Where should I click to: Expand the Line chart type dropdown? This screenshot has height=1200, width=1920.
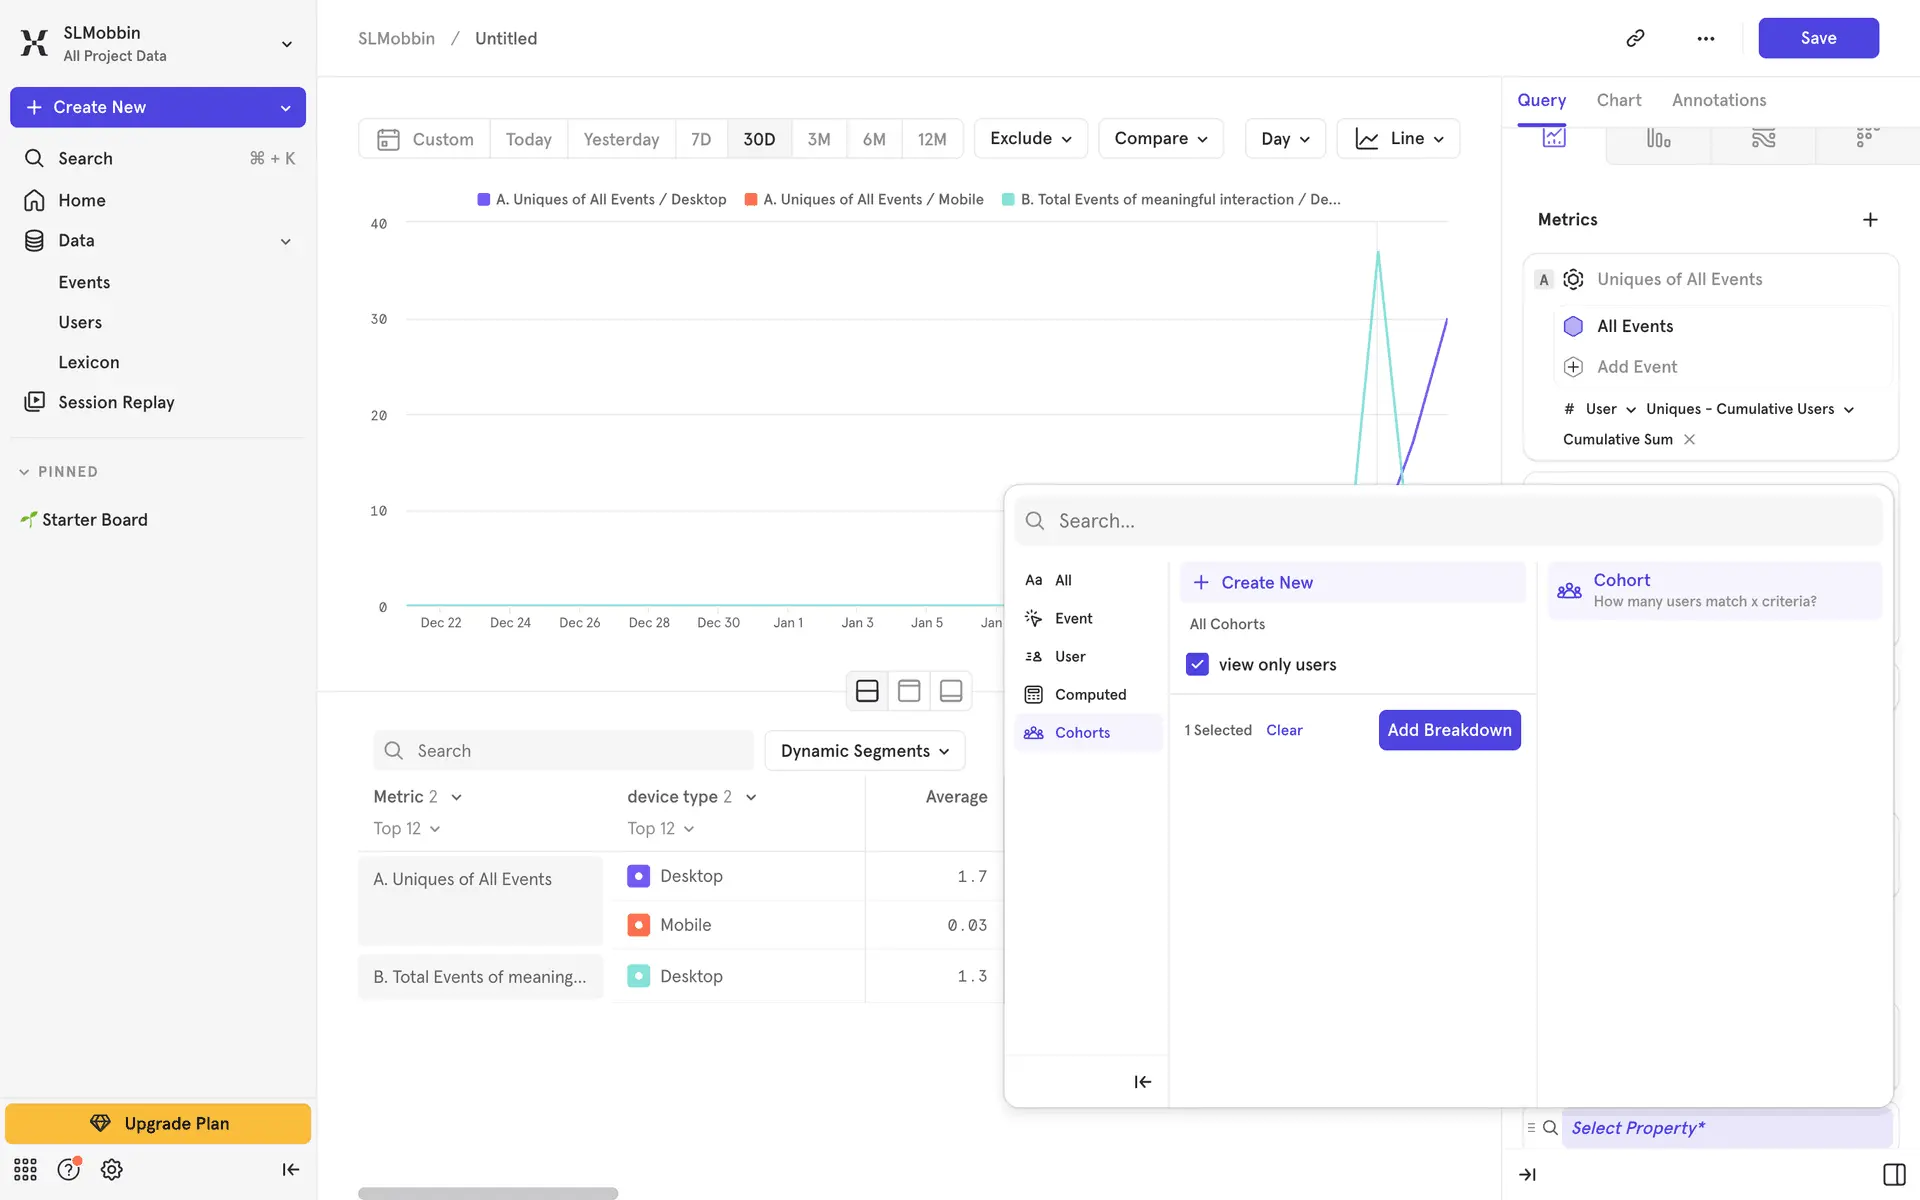tap(1398, 139)
